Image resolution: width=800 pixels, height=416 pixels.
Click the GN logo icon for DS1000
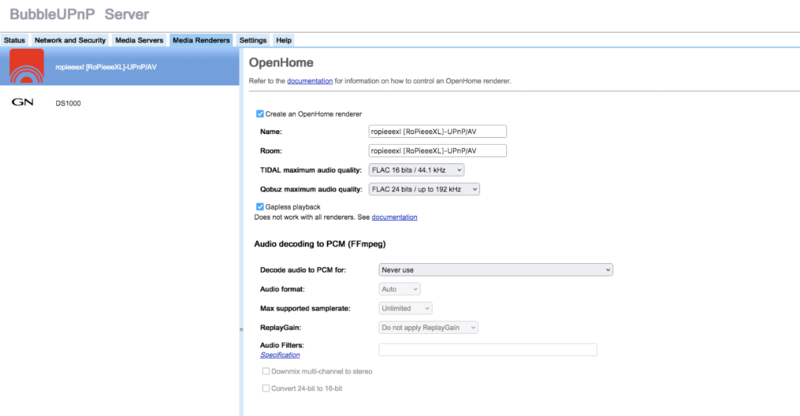click(23, 103)
